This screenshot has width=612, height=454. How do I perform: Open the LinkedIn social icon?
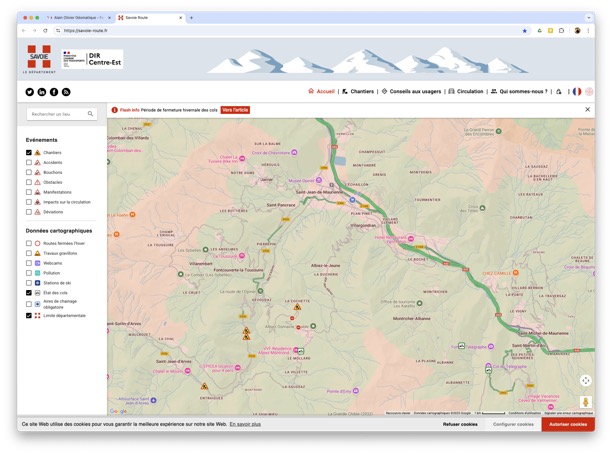click(x=42, y=91)
